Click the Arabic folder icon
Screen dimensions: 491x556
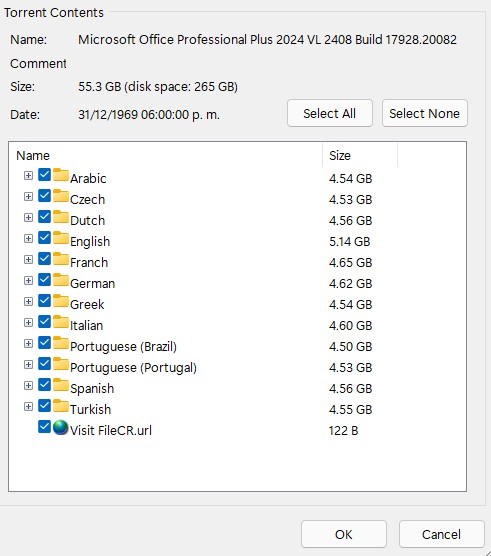(61, 175)
